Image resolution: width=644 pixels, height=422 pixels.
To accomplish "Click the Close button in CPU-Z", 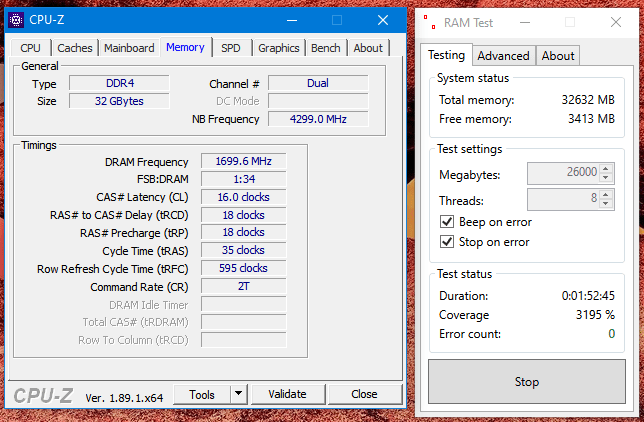I will [364, 394].
